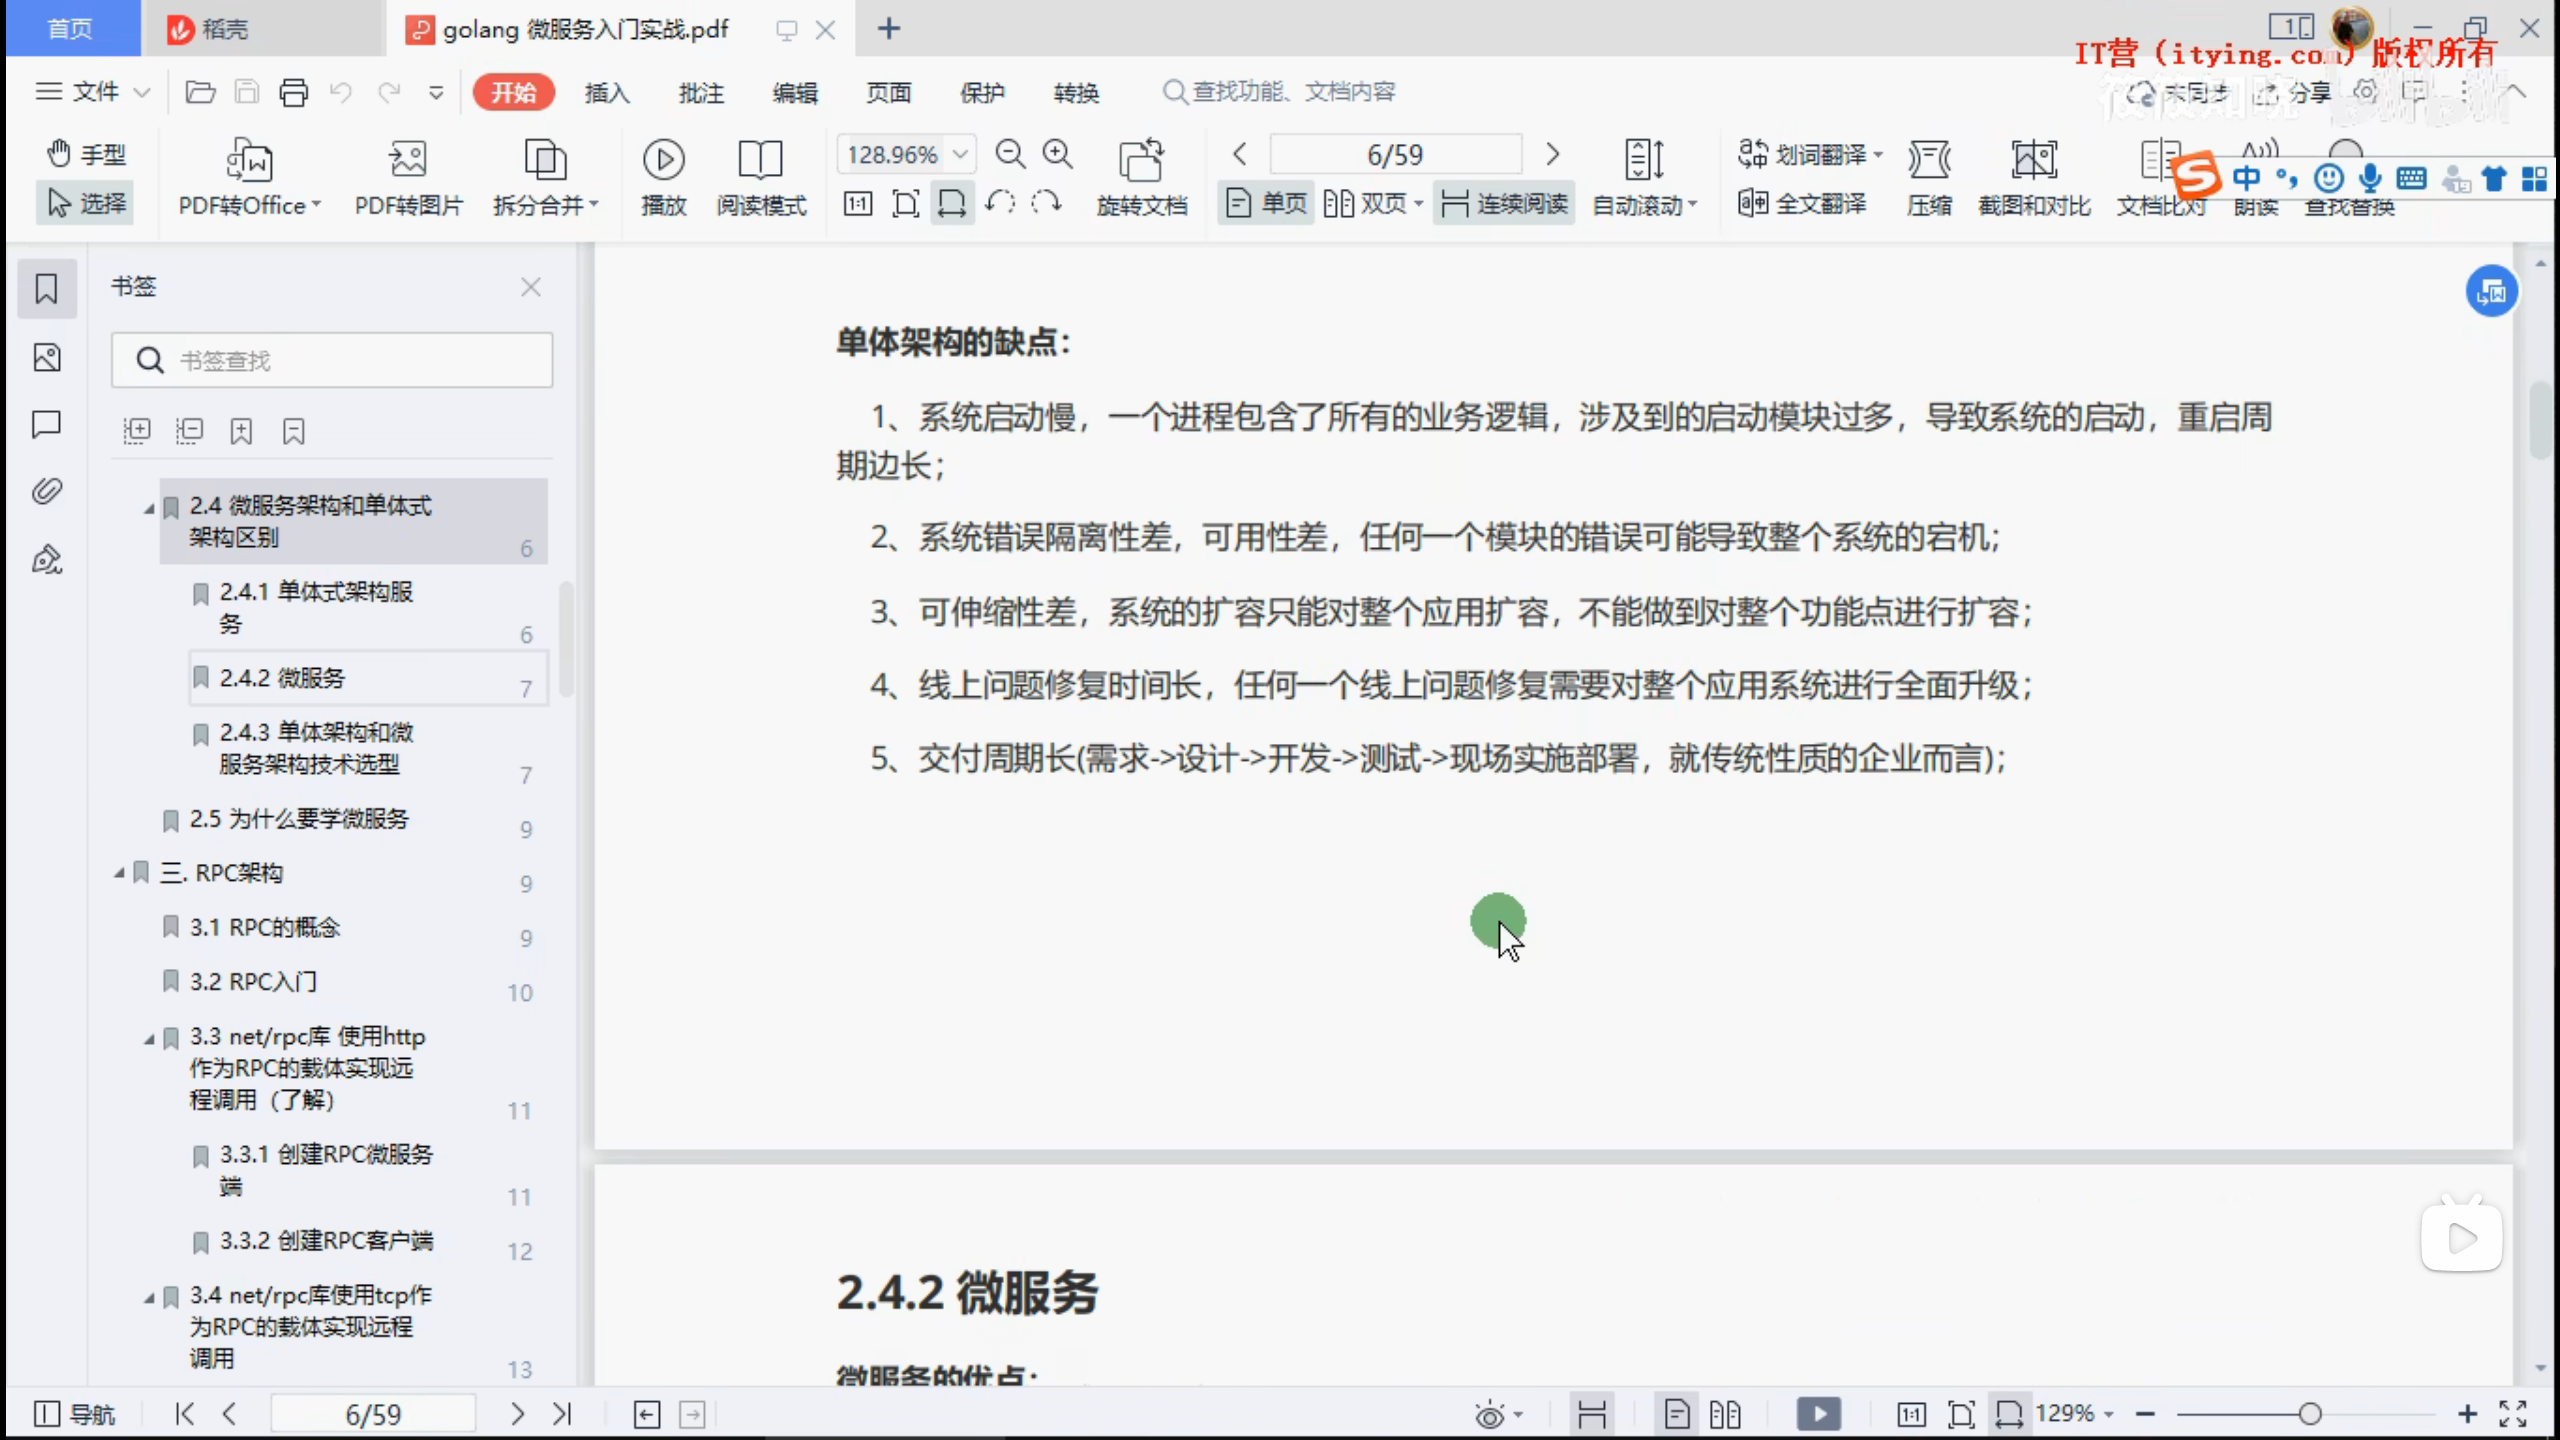This screenshot has width=2560, height=1440.
Task: Open auto scroll options
Action: coord(1645,177)
